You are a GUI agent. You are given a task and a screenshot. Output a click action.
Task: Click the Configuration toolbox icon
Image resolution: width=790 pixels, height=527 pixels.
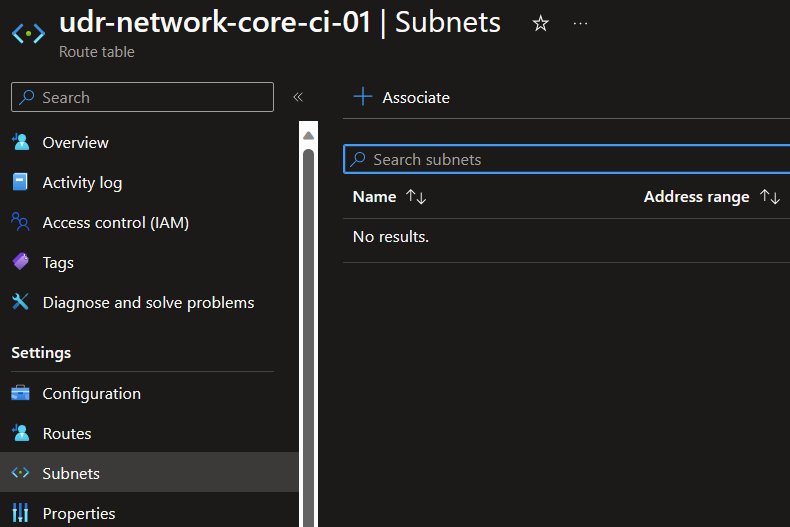pos(21,393)
